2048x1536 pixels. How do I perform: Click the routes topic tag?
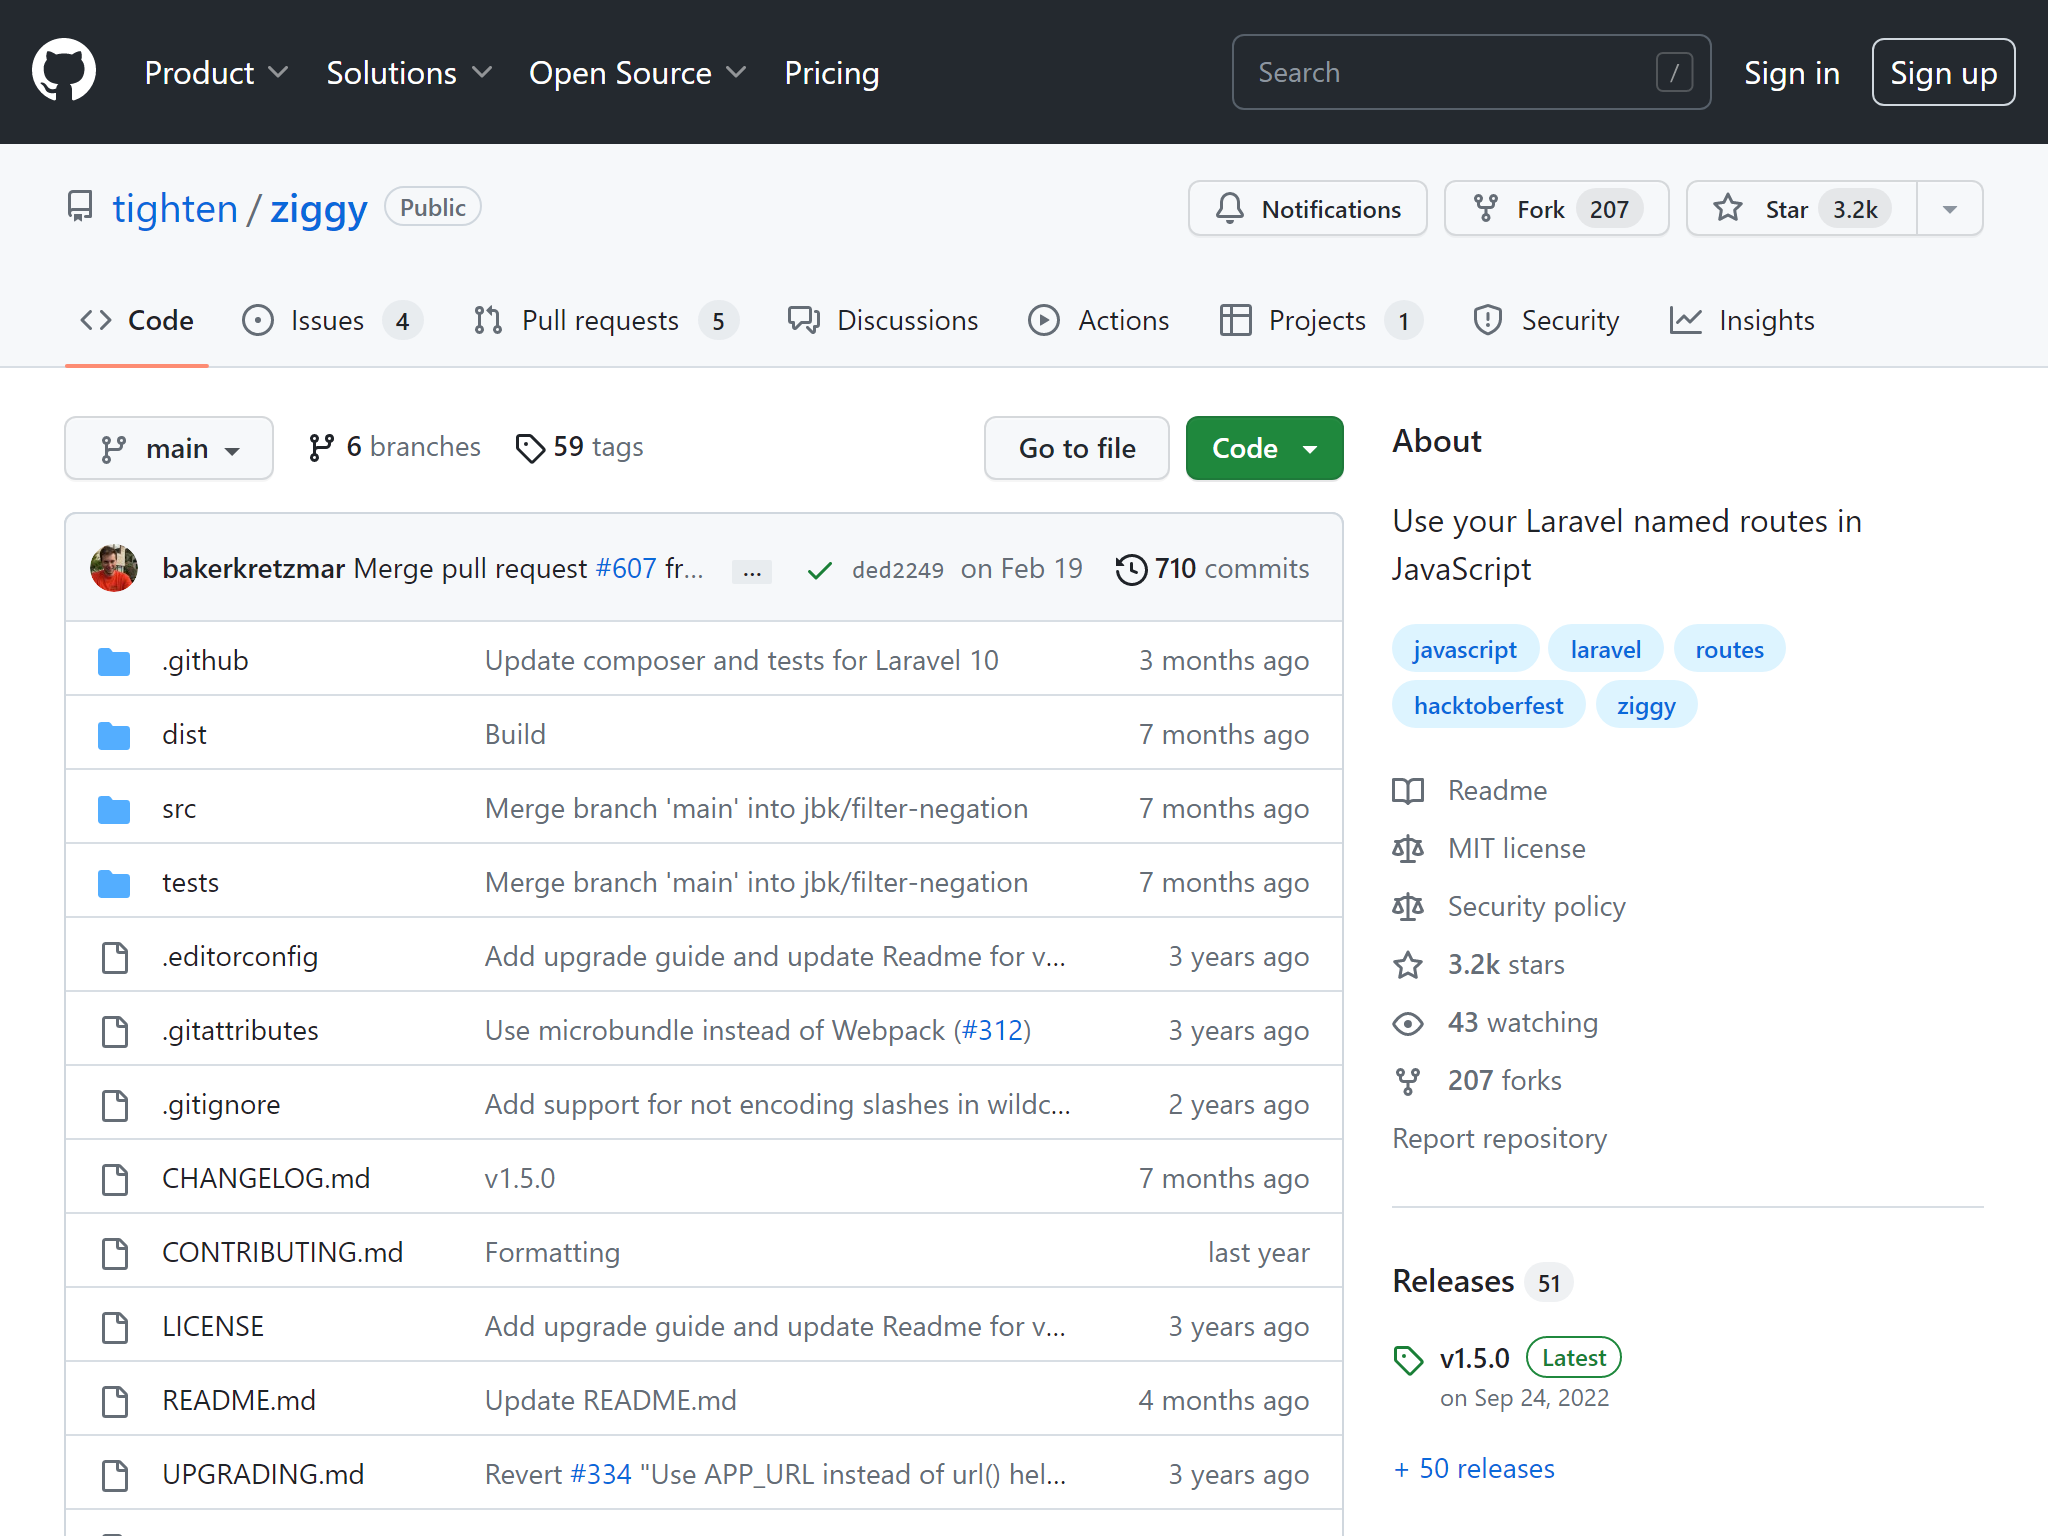1730,649
